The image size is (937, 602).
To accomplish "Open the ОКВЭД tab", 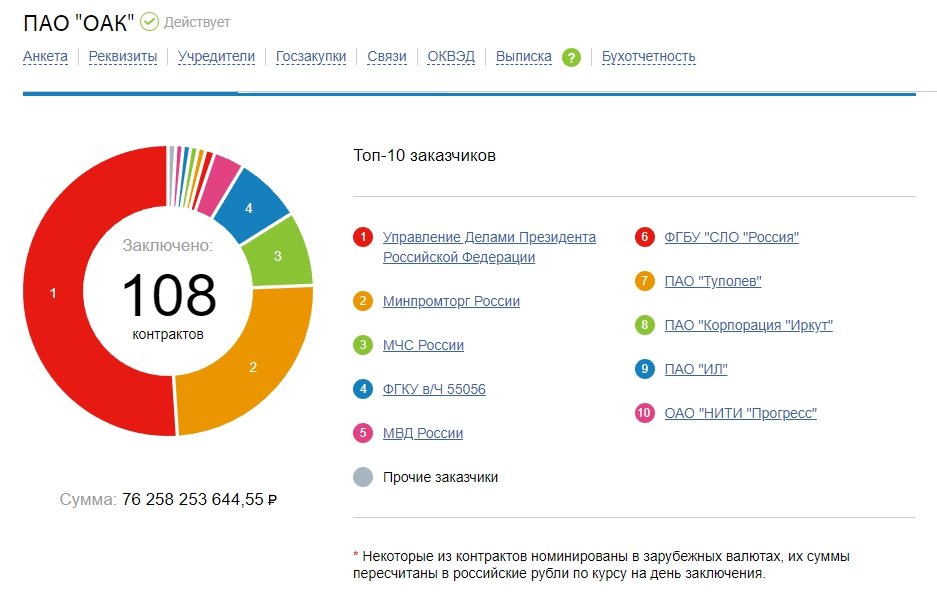I will coord(451,56).
